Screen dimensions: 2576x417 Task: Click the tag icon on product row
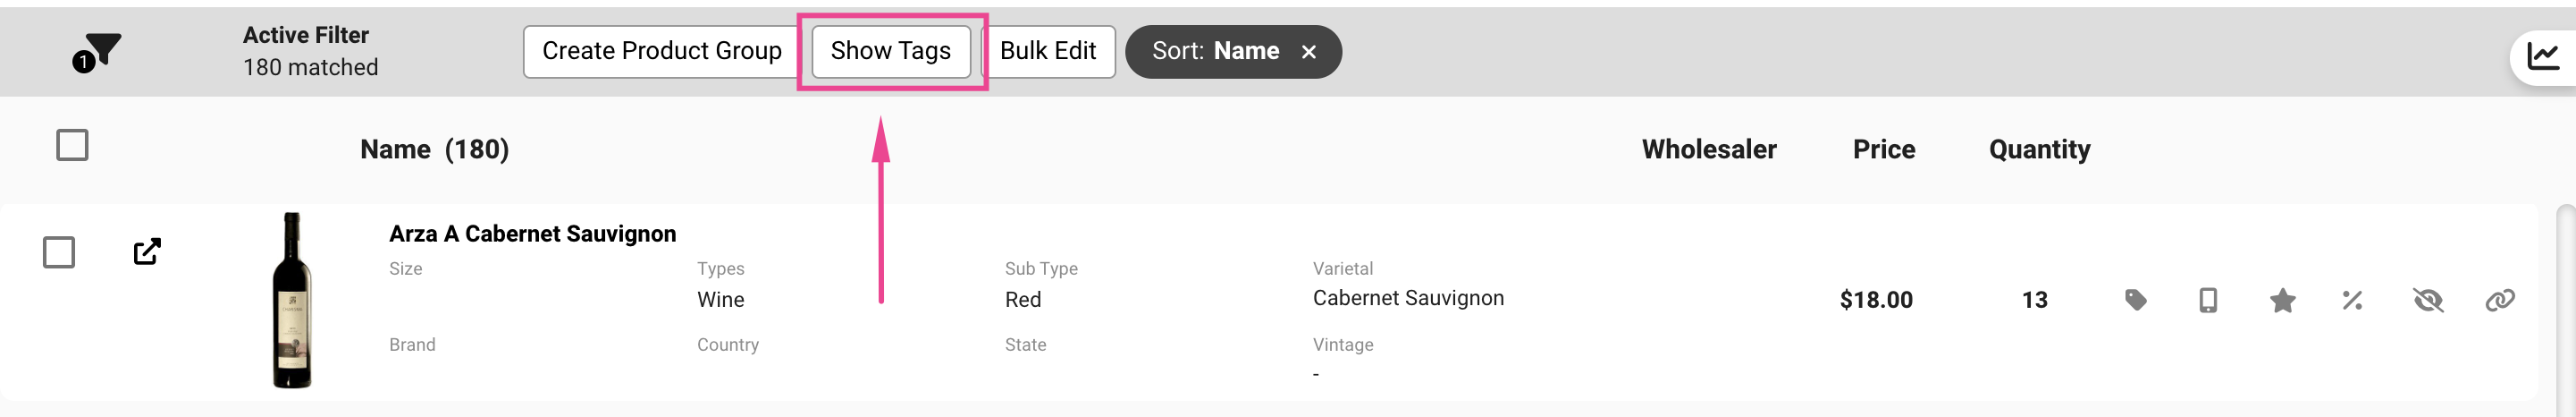pos(2135,300)
